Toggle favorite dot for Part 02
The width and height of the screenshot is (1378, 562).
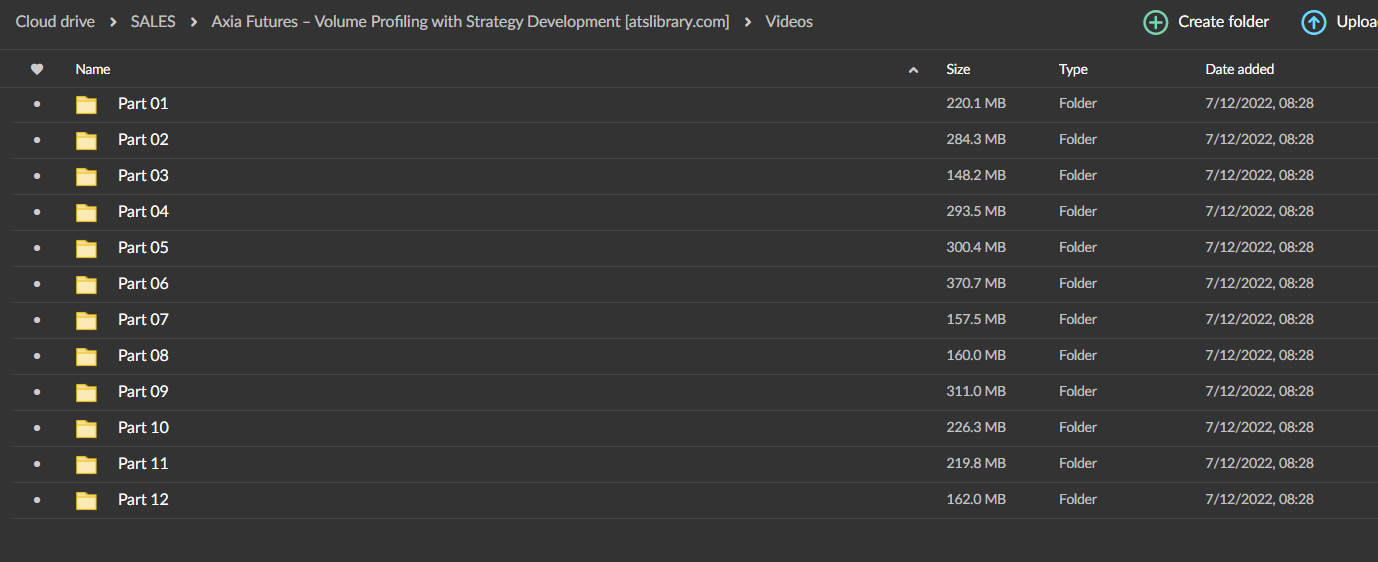pos(37,140)
